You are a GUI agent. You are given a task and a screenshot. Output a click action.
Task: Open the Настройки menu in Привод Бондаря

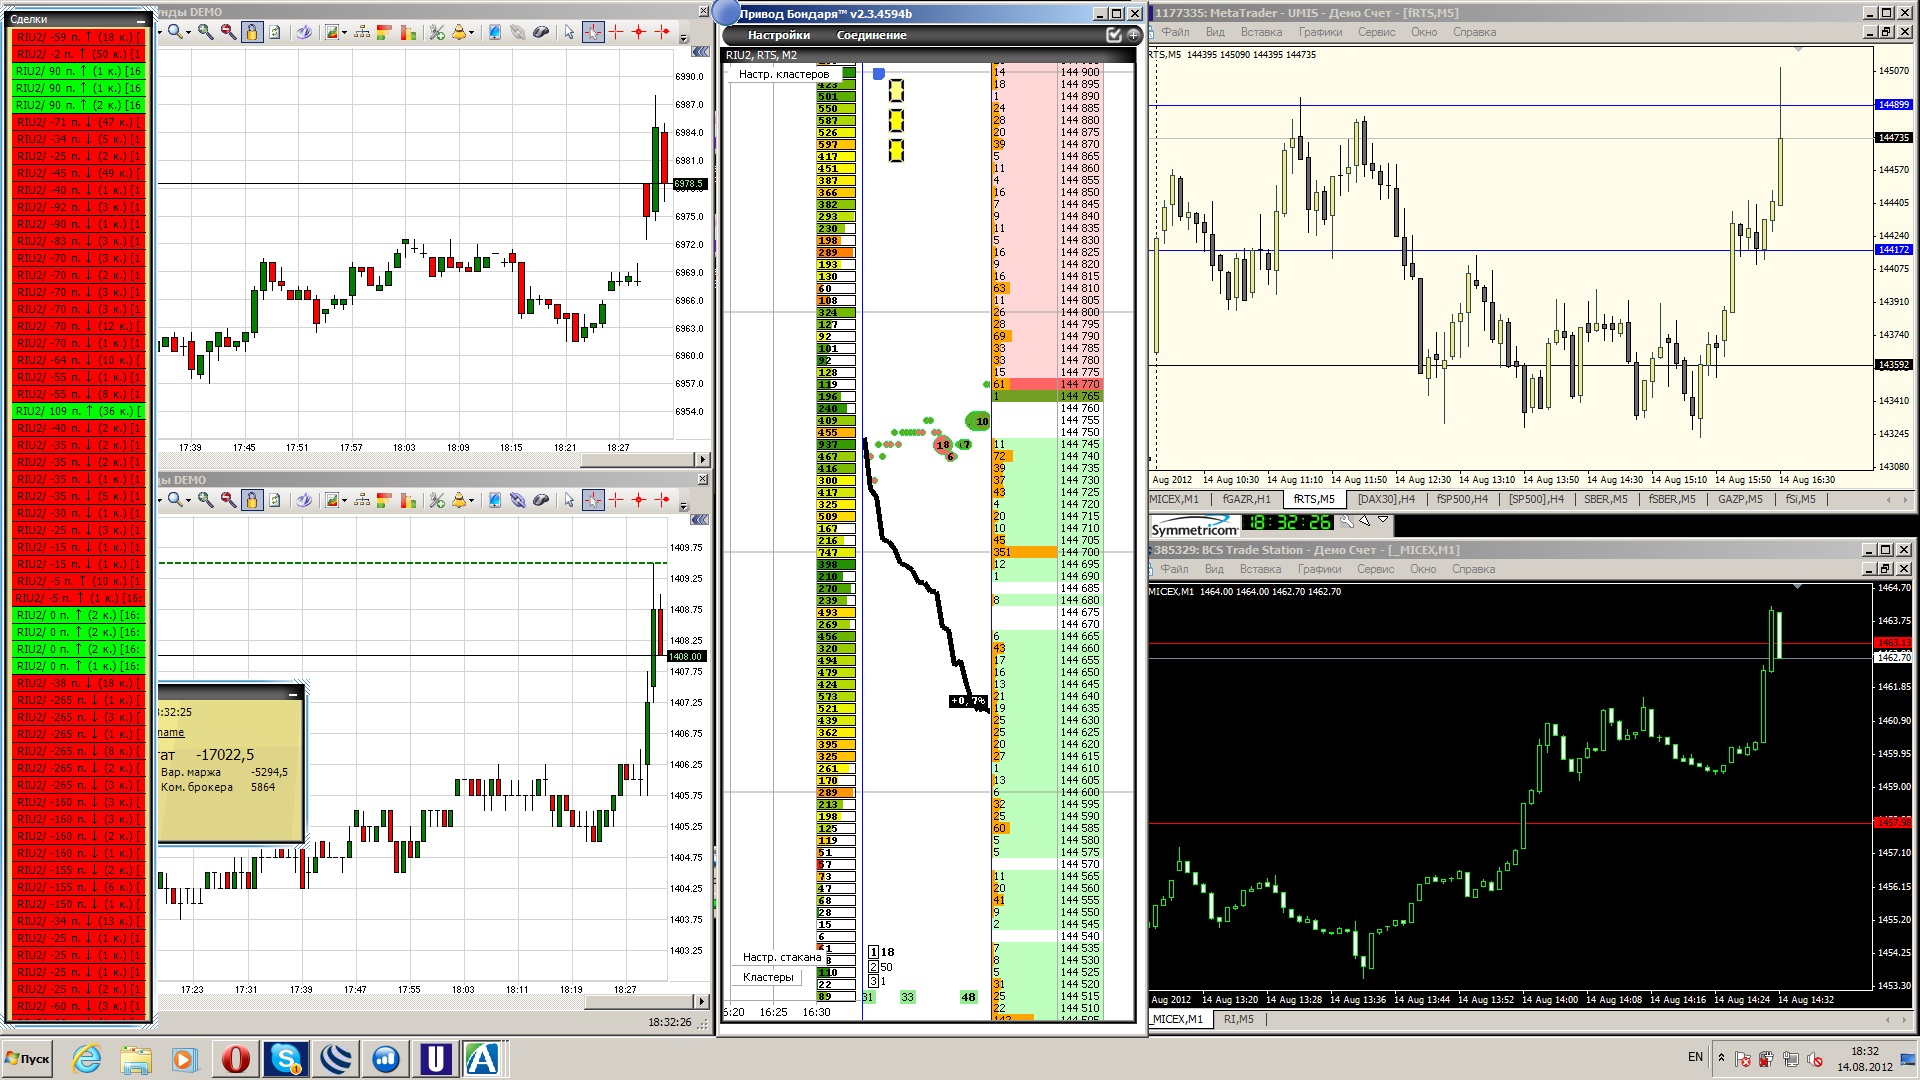[x=779, y=35]
